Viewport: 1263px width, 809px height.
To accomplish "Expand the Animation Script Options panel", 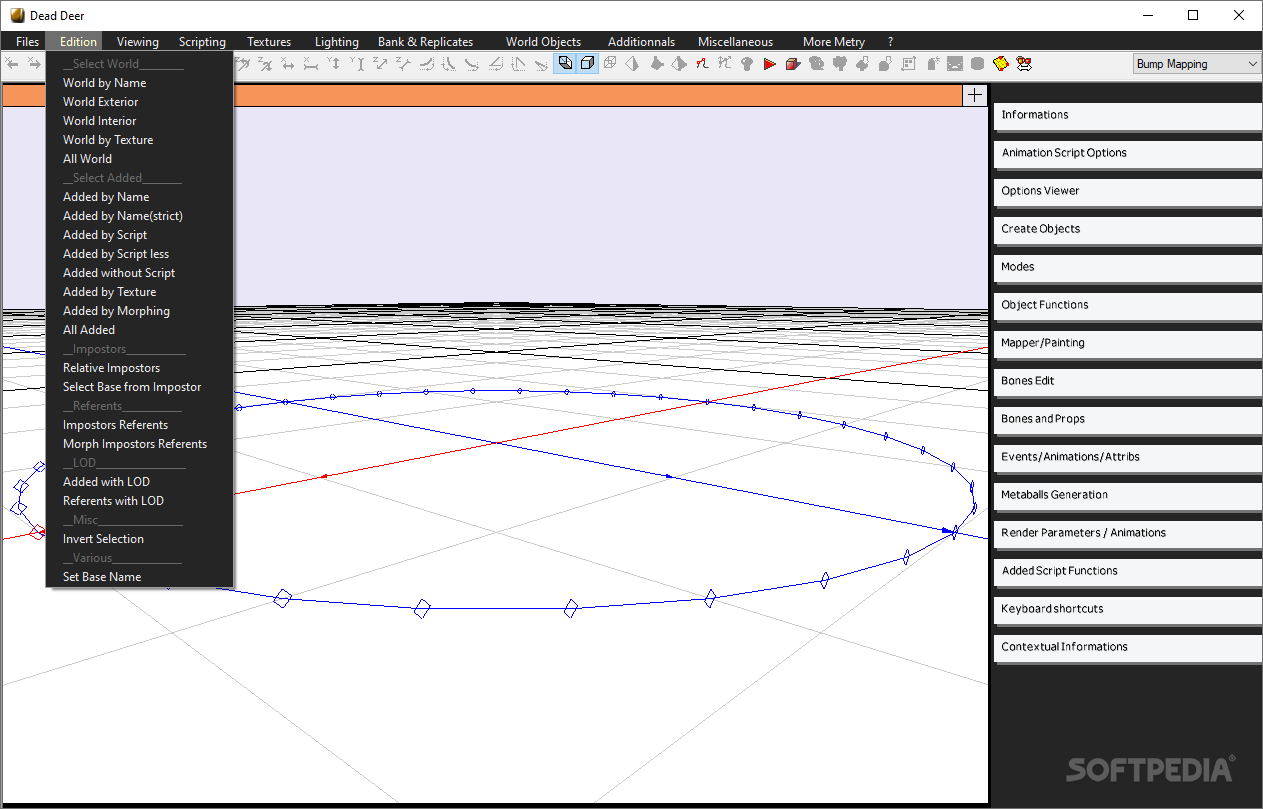I will point(1127,153).
